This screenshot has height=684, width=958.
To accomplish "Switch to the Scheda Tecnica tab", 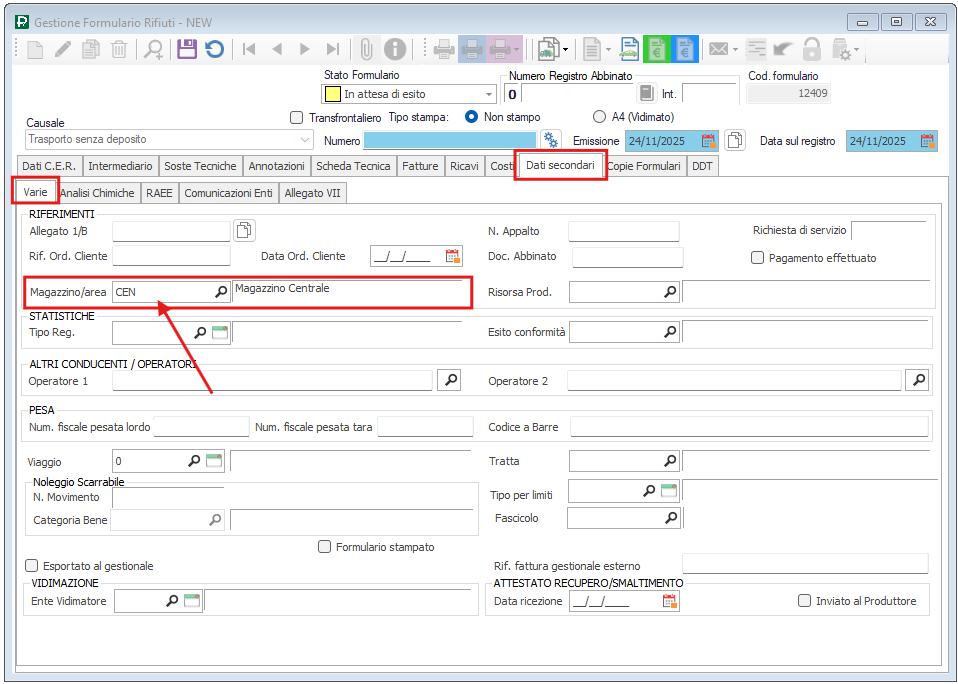I will 354,166.
